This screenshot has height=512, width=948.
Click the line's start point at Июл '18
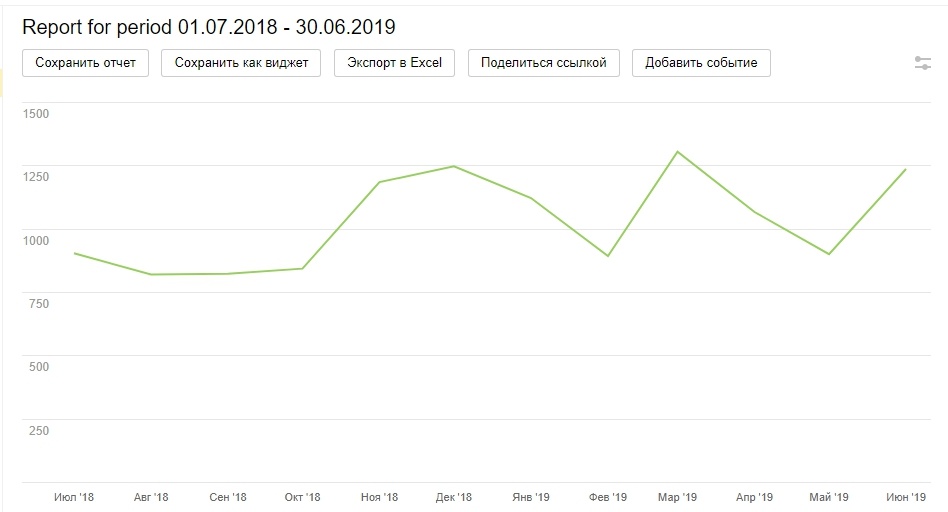(76, 253)
